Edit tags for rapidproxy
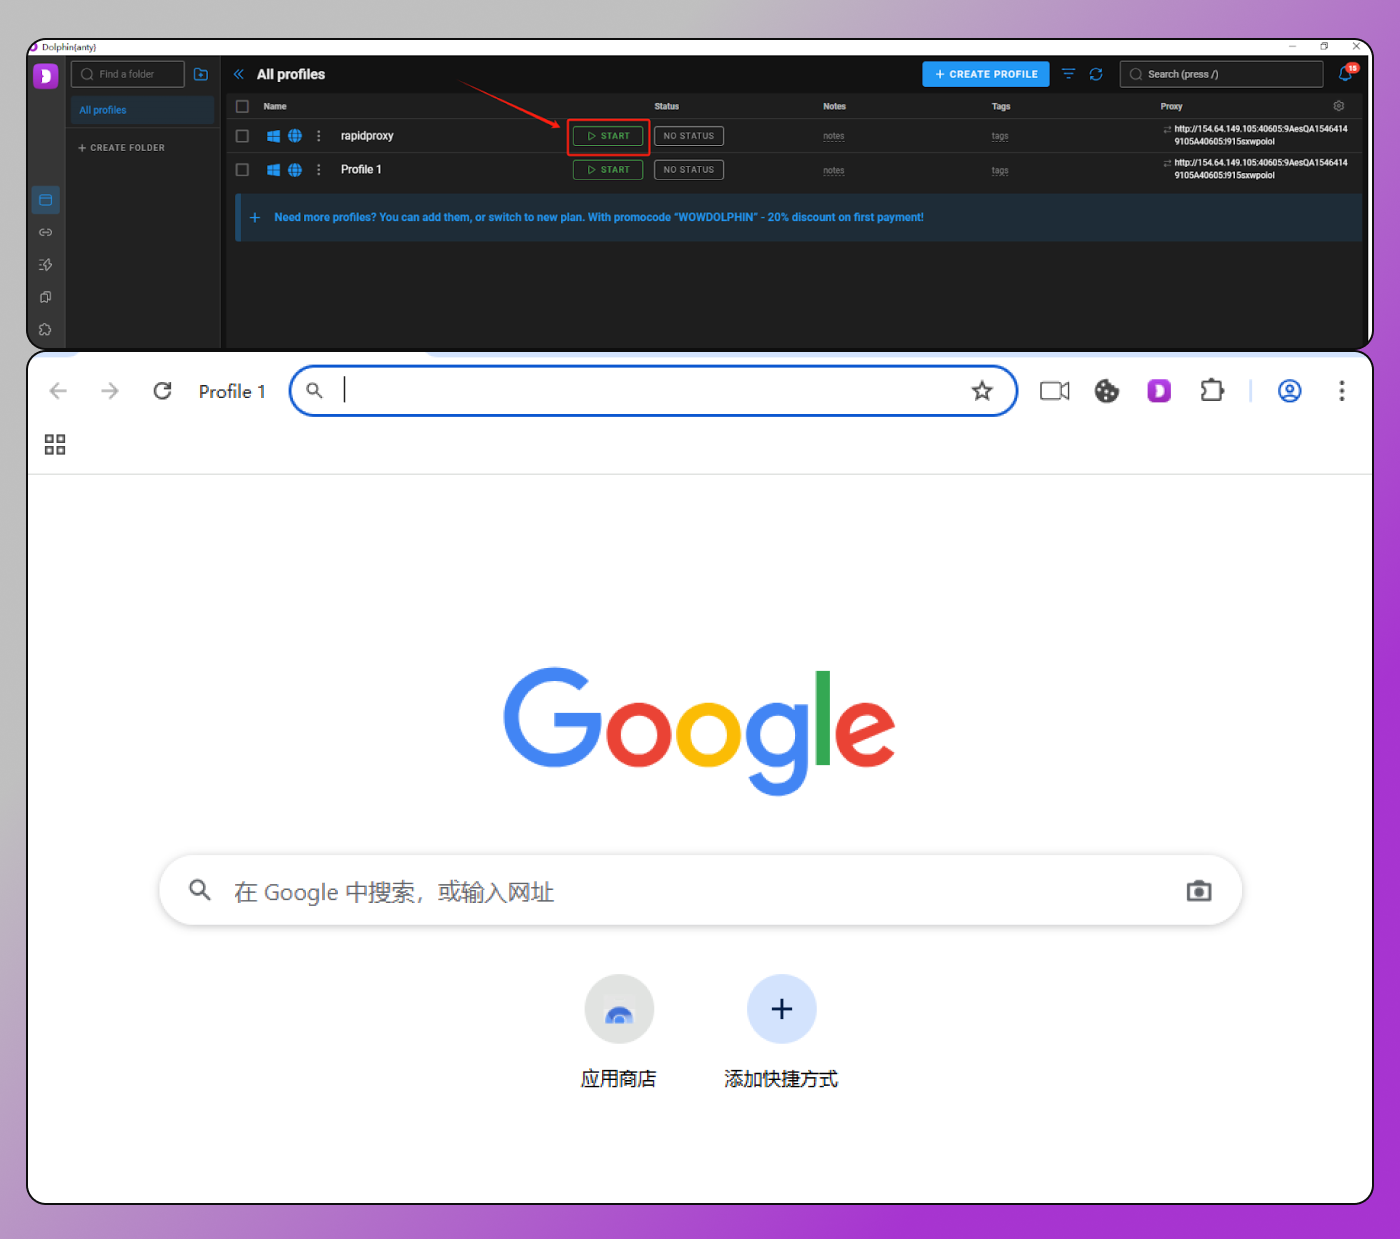Image resolution: width=1400 pixels, height=1239 pixels. tap(1000, 136)
